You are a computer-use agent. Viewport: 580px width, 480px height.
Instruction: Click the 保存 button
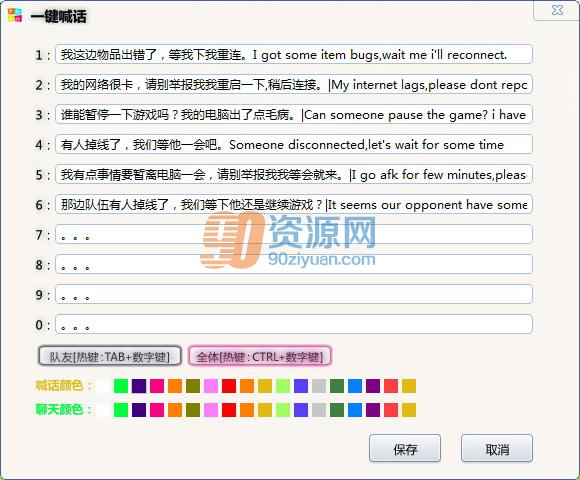(x=405, y=449)
